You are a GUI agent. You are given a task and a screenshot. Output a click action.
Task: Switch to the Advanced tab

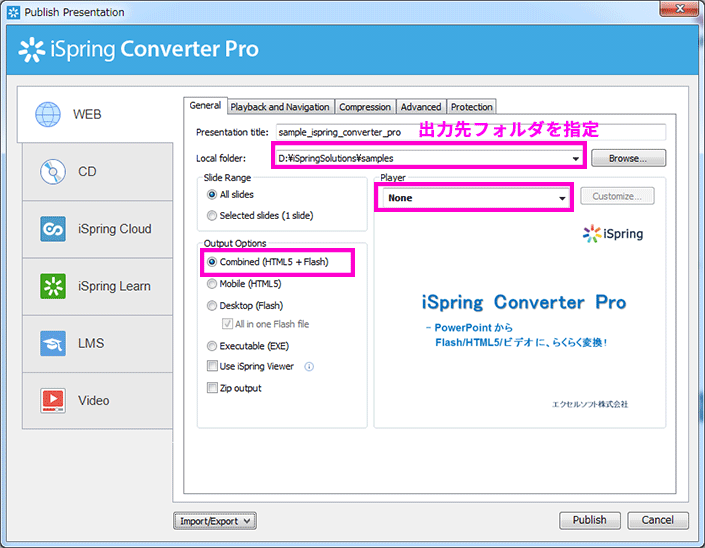(421, 107)
